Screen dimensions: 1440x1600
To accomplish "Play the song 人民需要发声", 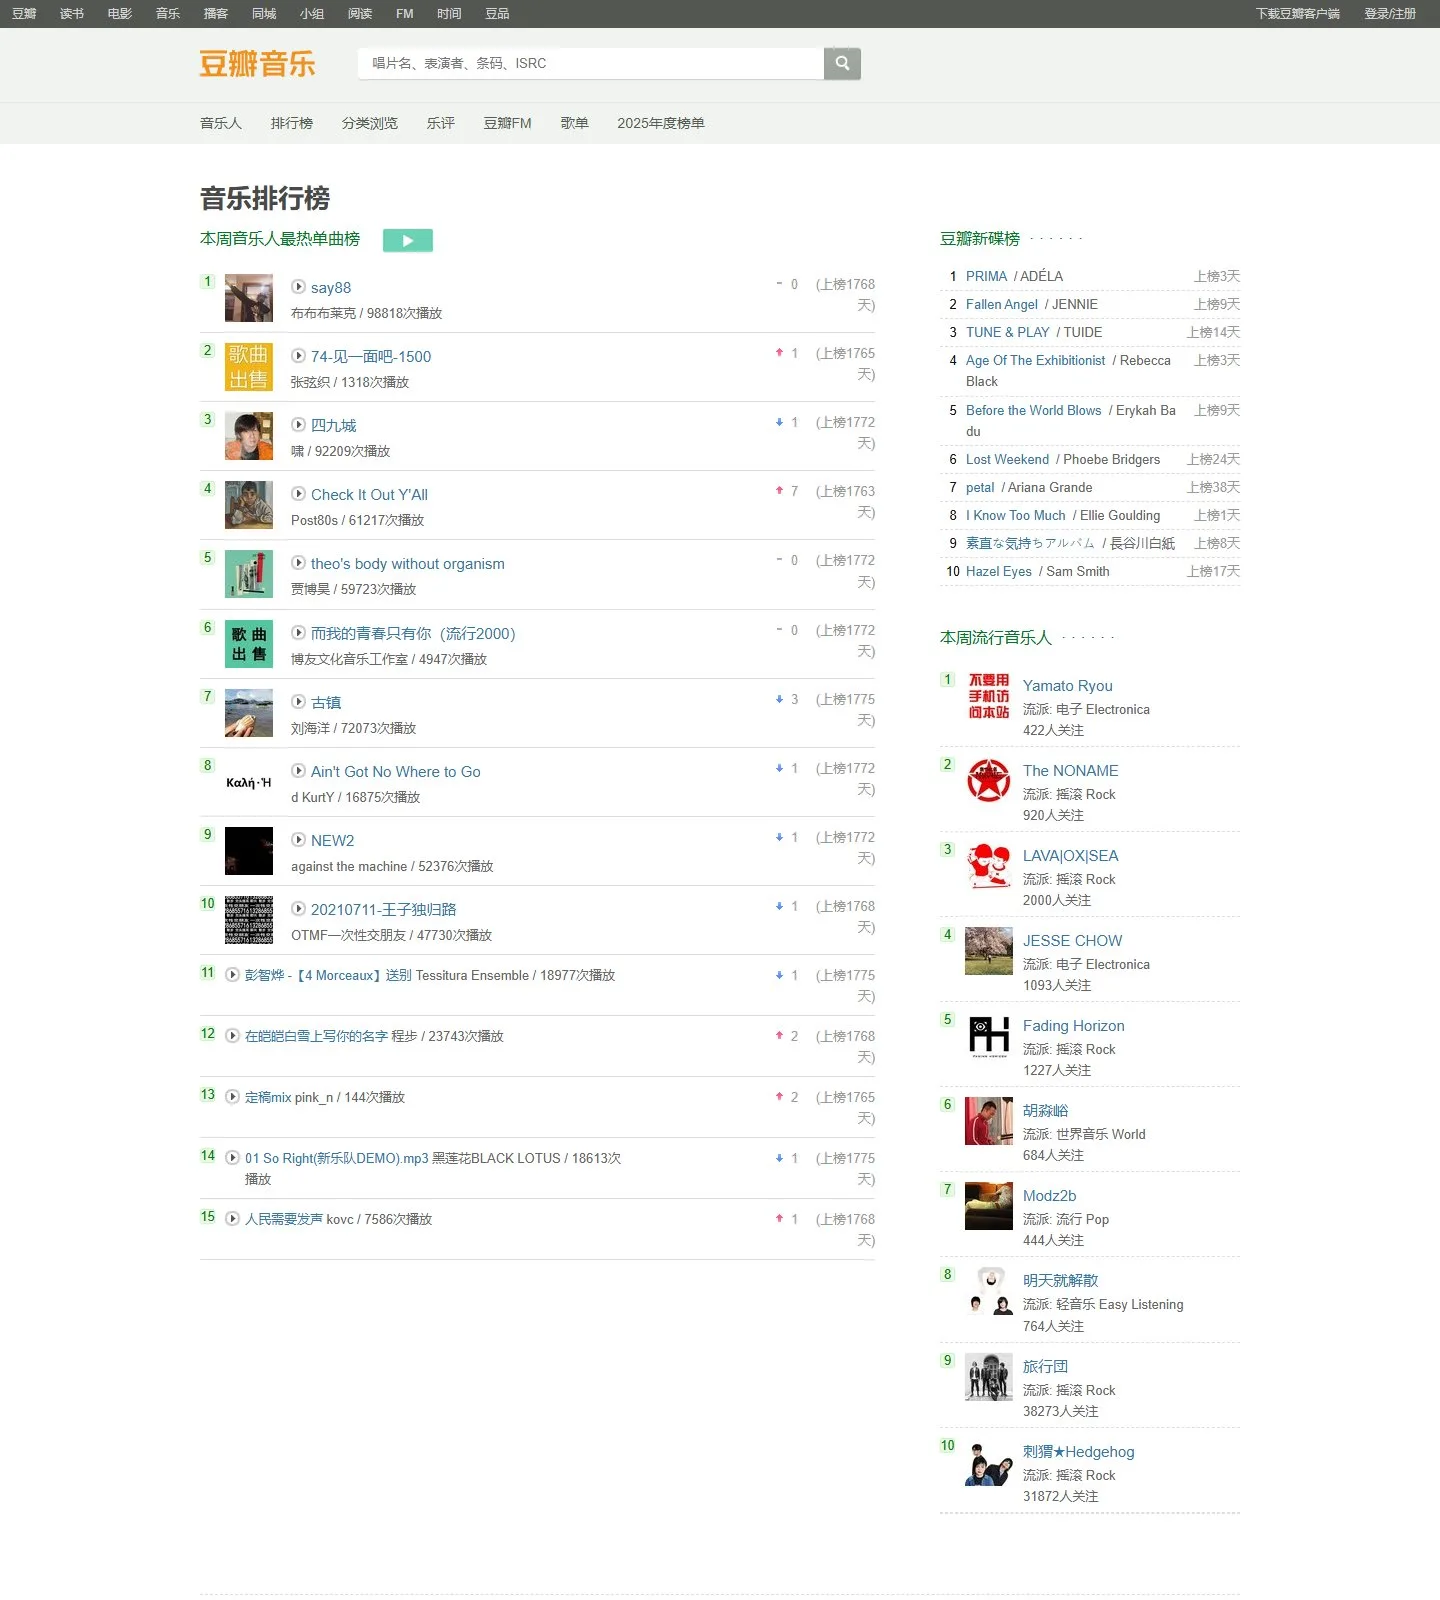I will [232, 1219].
